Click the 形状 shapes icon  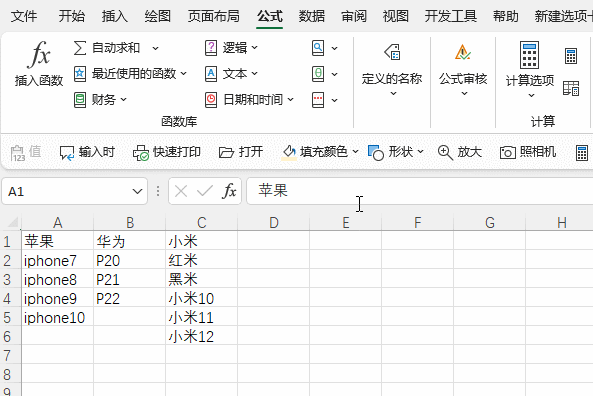pos(376,153)
